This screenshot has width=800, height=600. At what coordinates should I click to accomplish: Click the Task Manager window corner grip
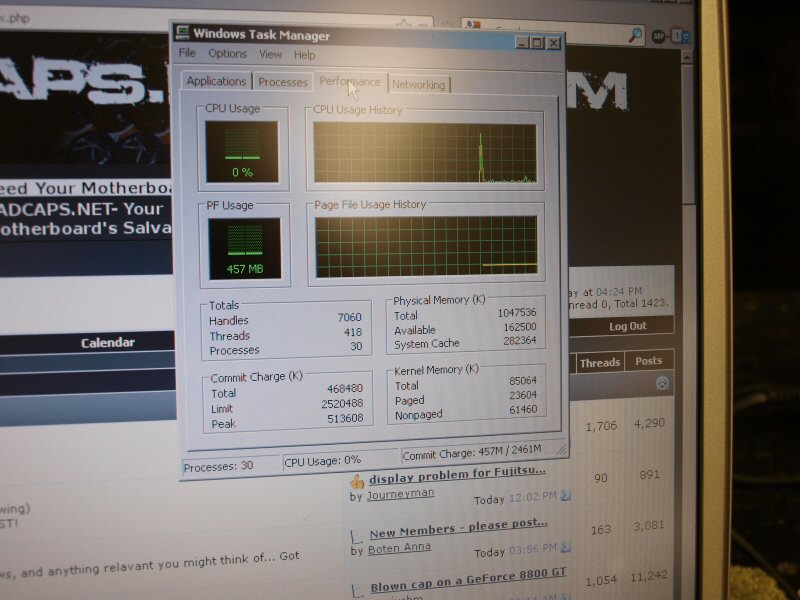pos(561,448)
